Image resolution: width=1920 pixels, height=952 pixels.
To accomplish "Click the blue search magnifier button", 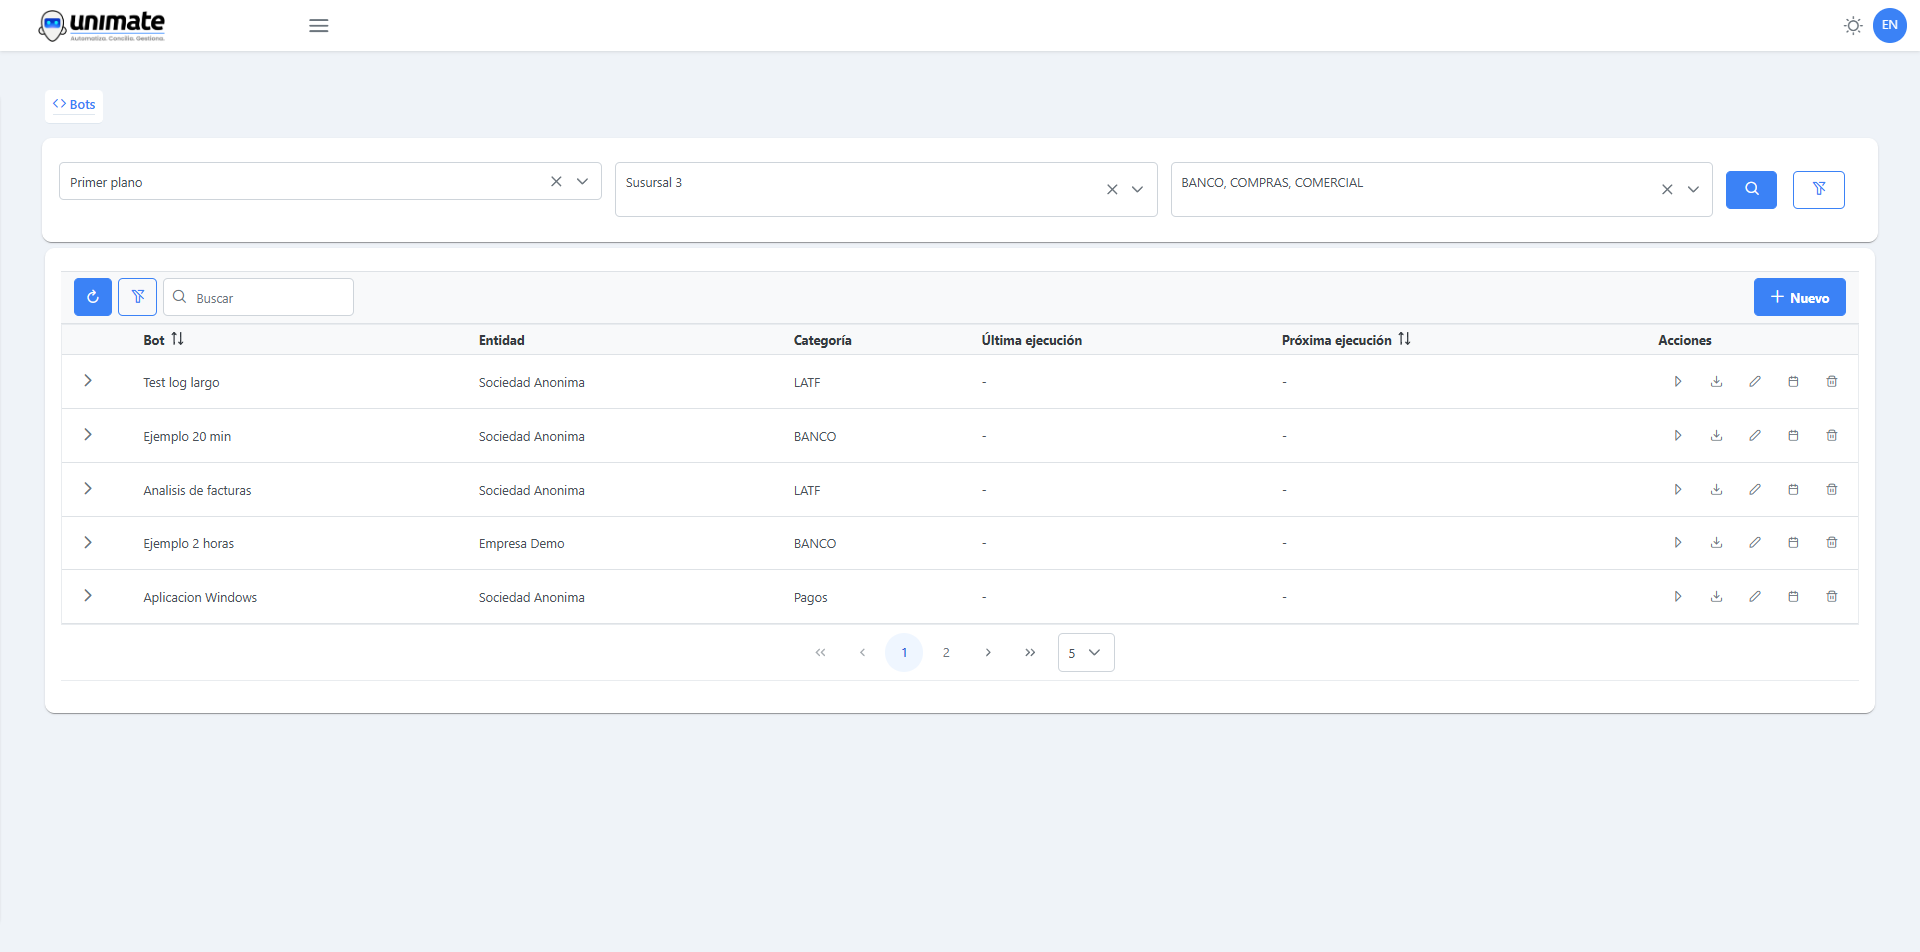I will (1751, 189).
